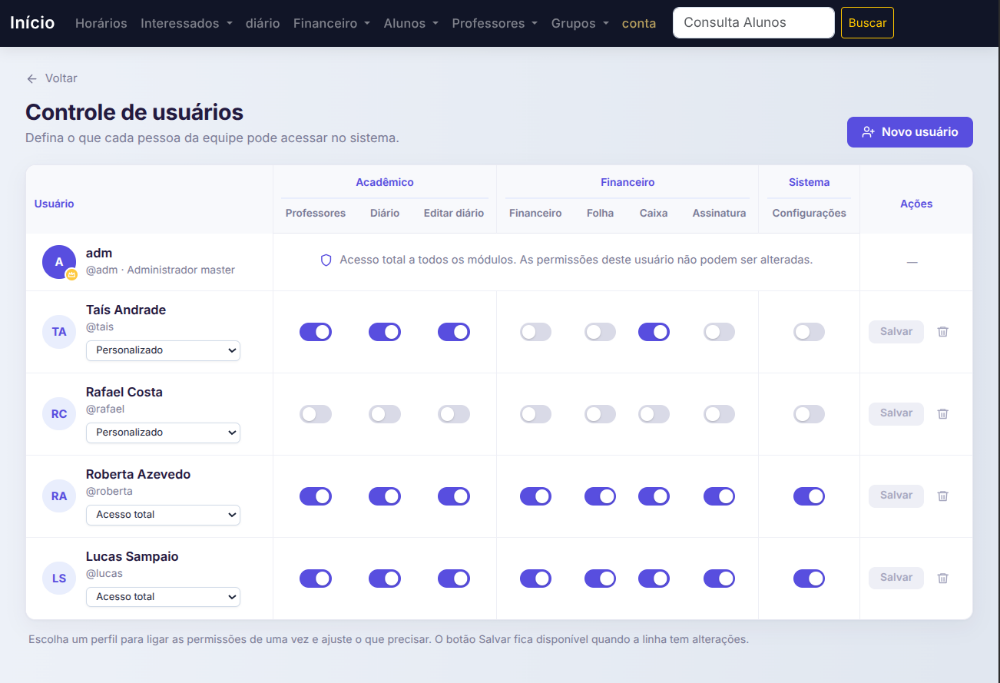
Task: Click the adm user avatar
Action: tap(59, 261)
